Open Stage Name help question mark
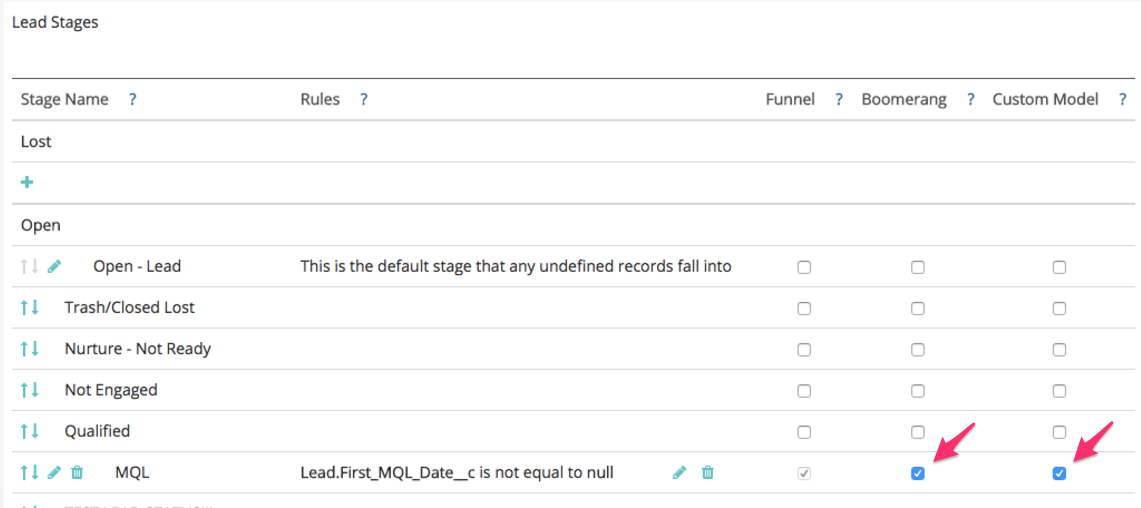The height and width of the screenshot is (508, 1141). pyautogui.click(x=133, y=100)
